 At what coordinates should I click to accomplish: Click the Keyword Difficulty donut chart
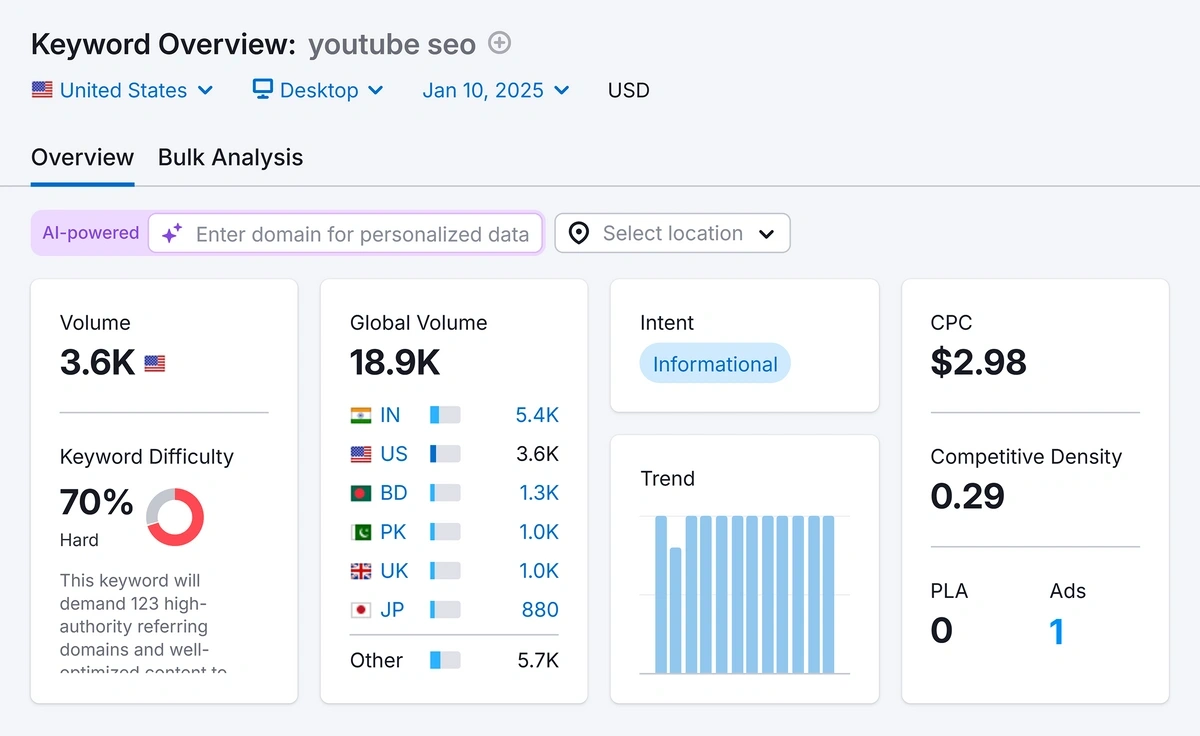click(175, 517)
